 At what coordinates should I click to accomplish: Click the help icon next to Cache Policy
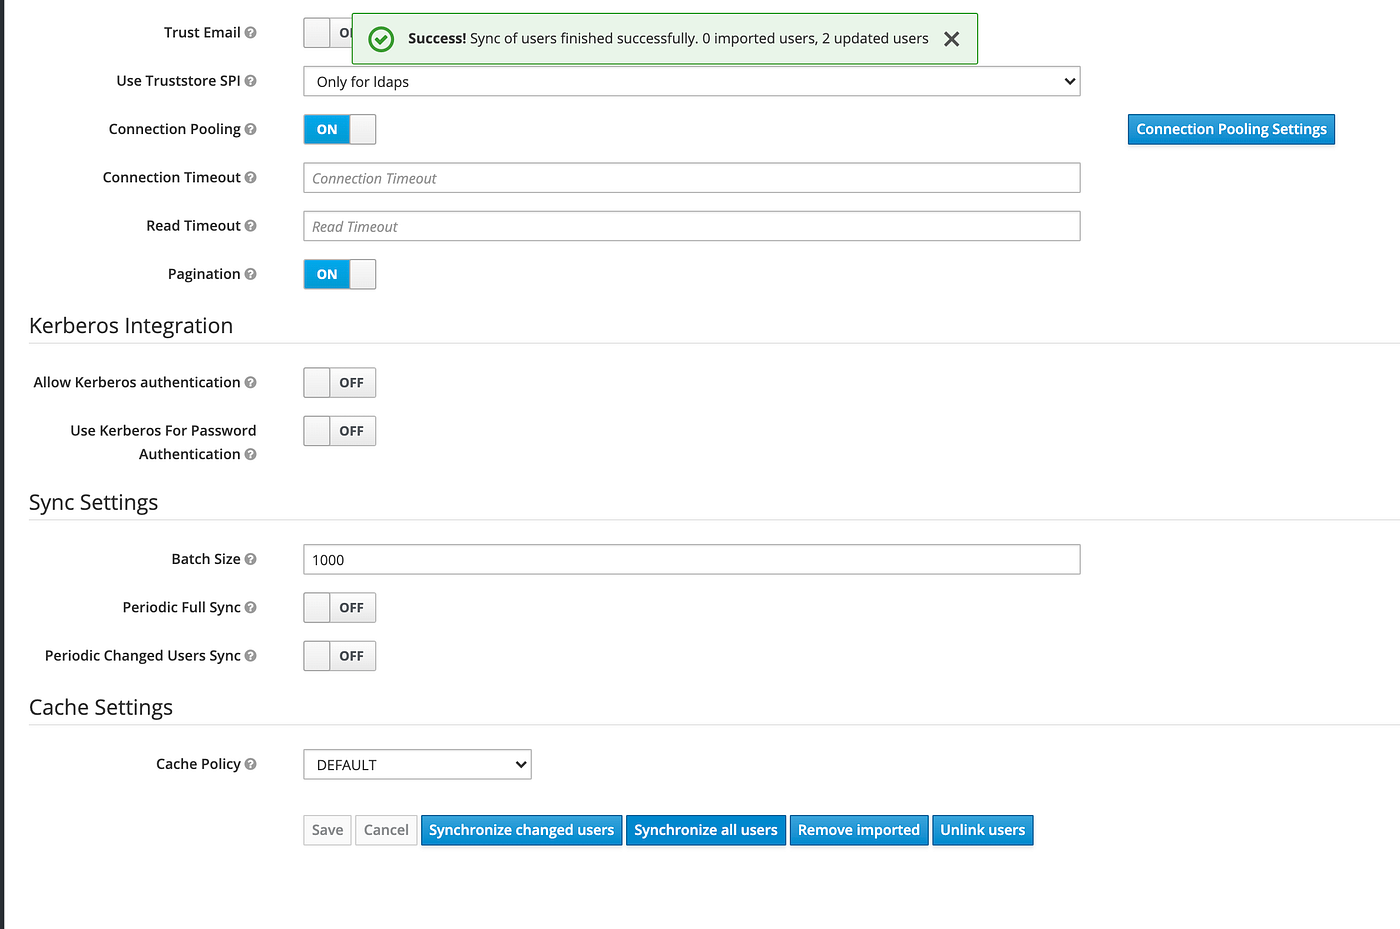[251, 763]
